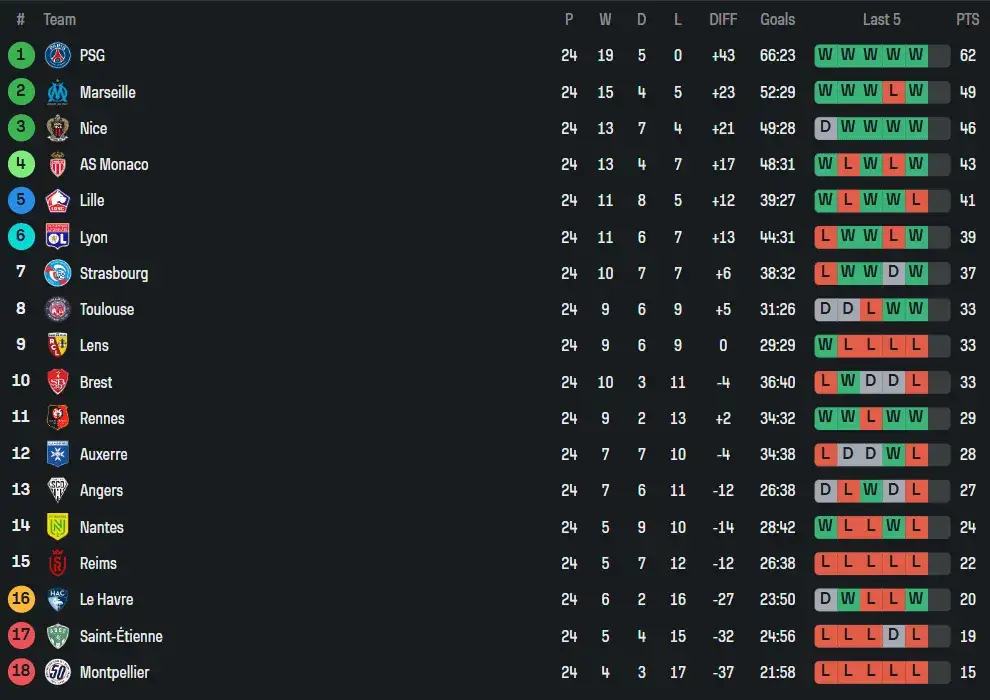Sort table by the PTS column header
This screenshot has width=990, height=700.
[x=968, y=18]
